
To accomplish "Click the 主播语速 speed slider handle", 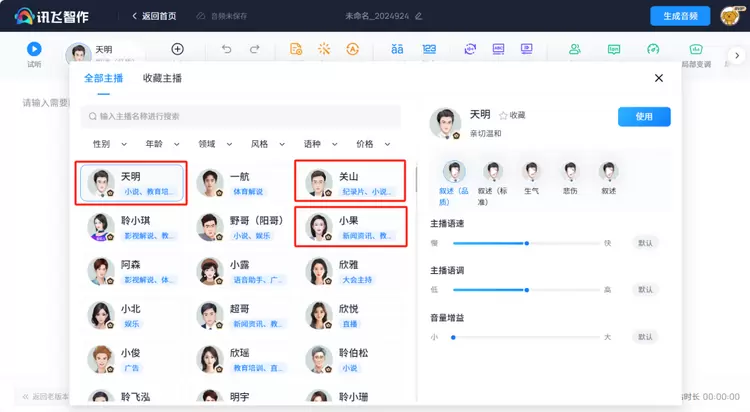I will [x=527, y=243].
